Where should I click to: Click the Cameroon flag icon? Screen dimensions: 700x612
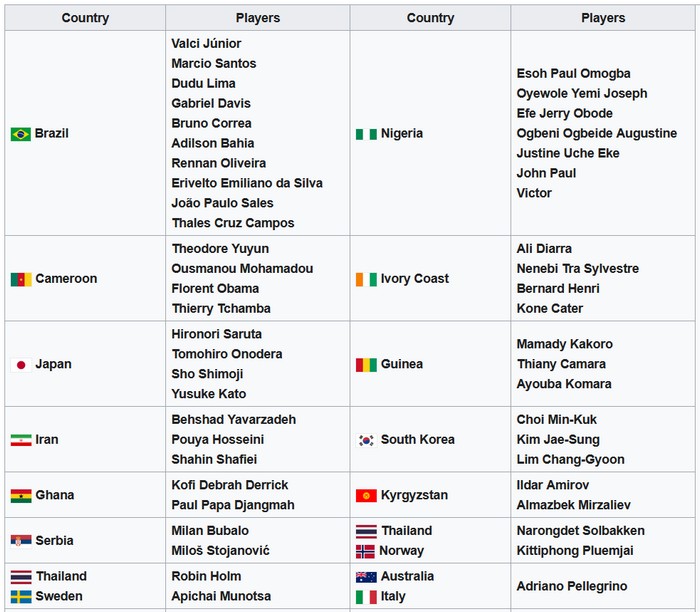coord(21,279)
